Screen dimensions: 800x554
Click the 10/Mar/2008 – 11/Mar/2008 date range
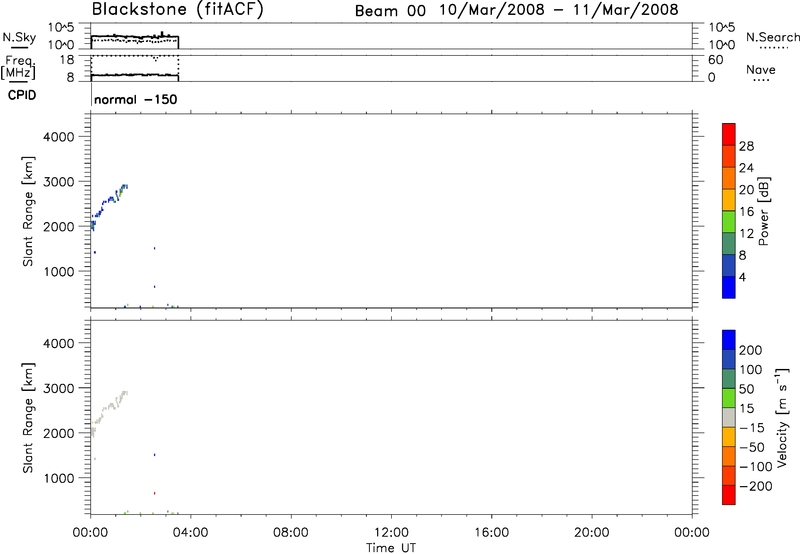coord(559,10)
